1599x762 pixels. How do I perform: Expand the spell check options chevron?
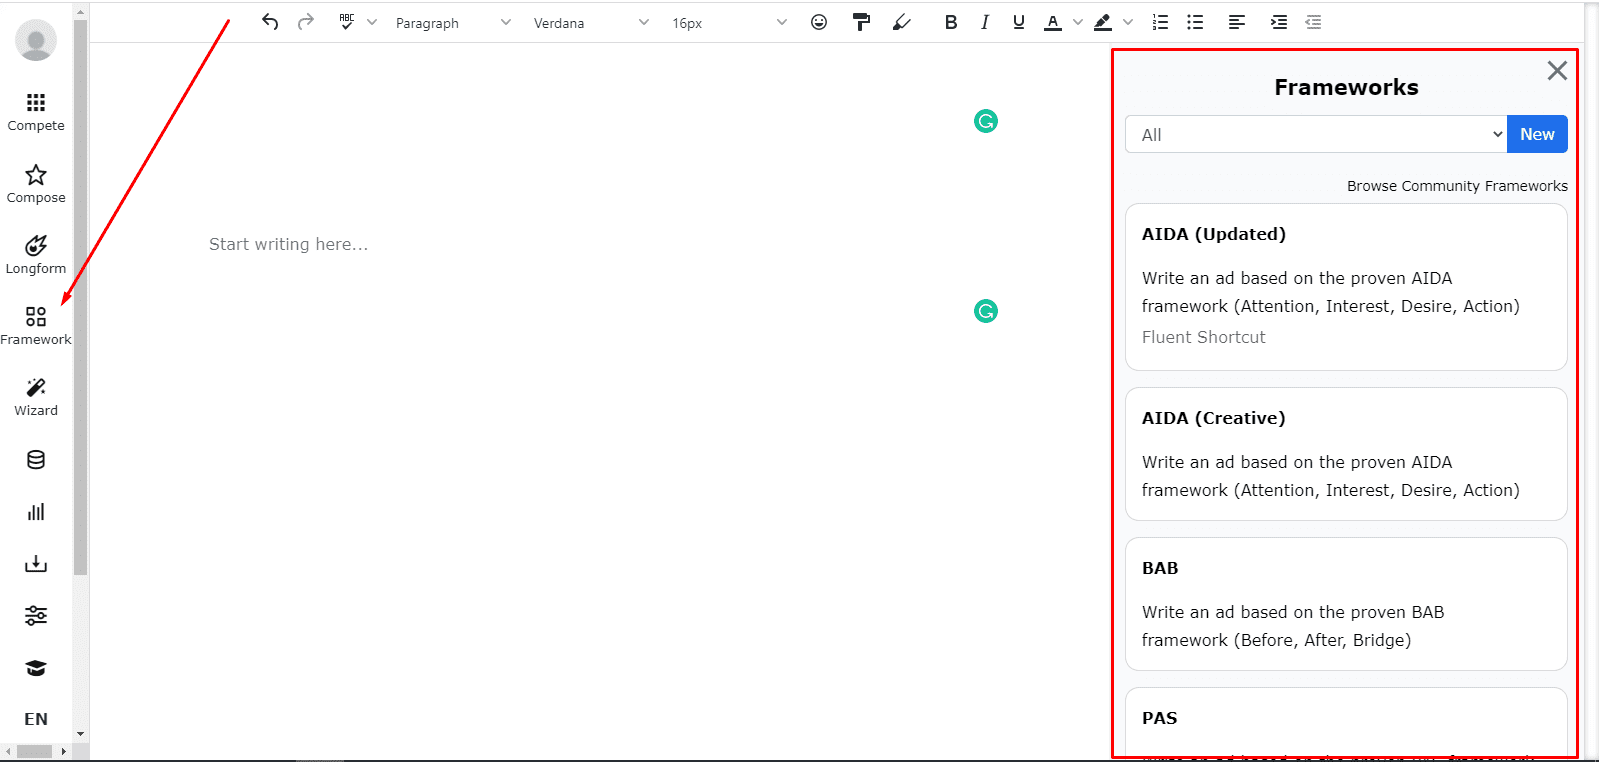(x=372, y=22)
